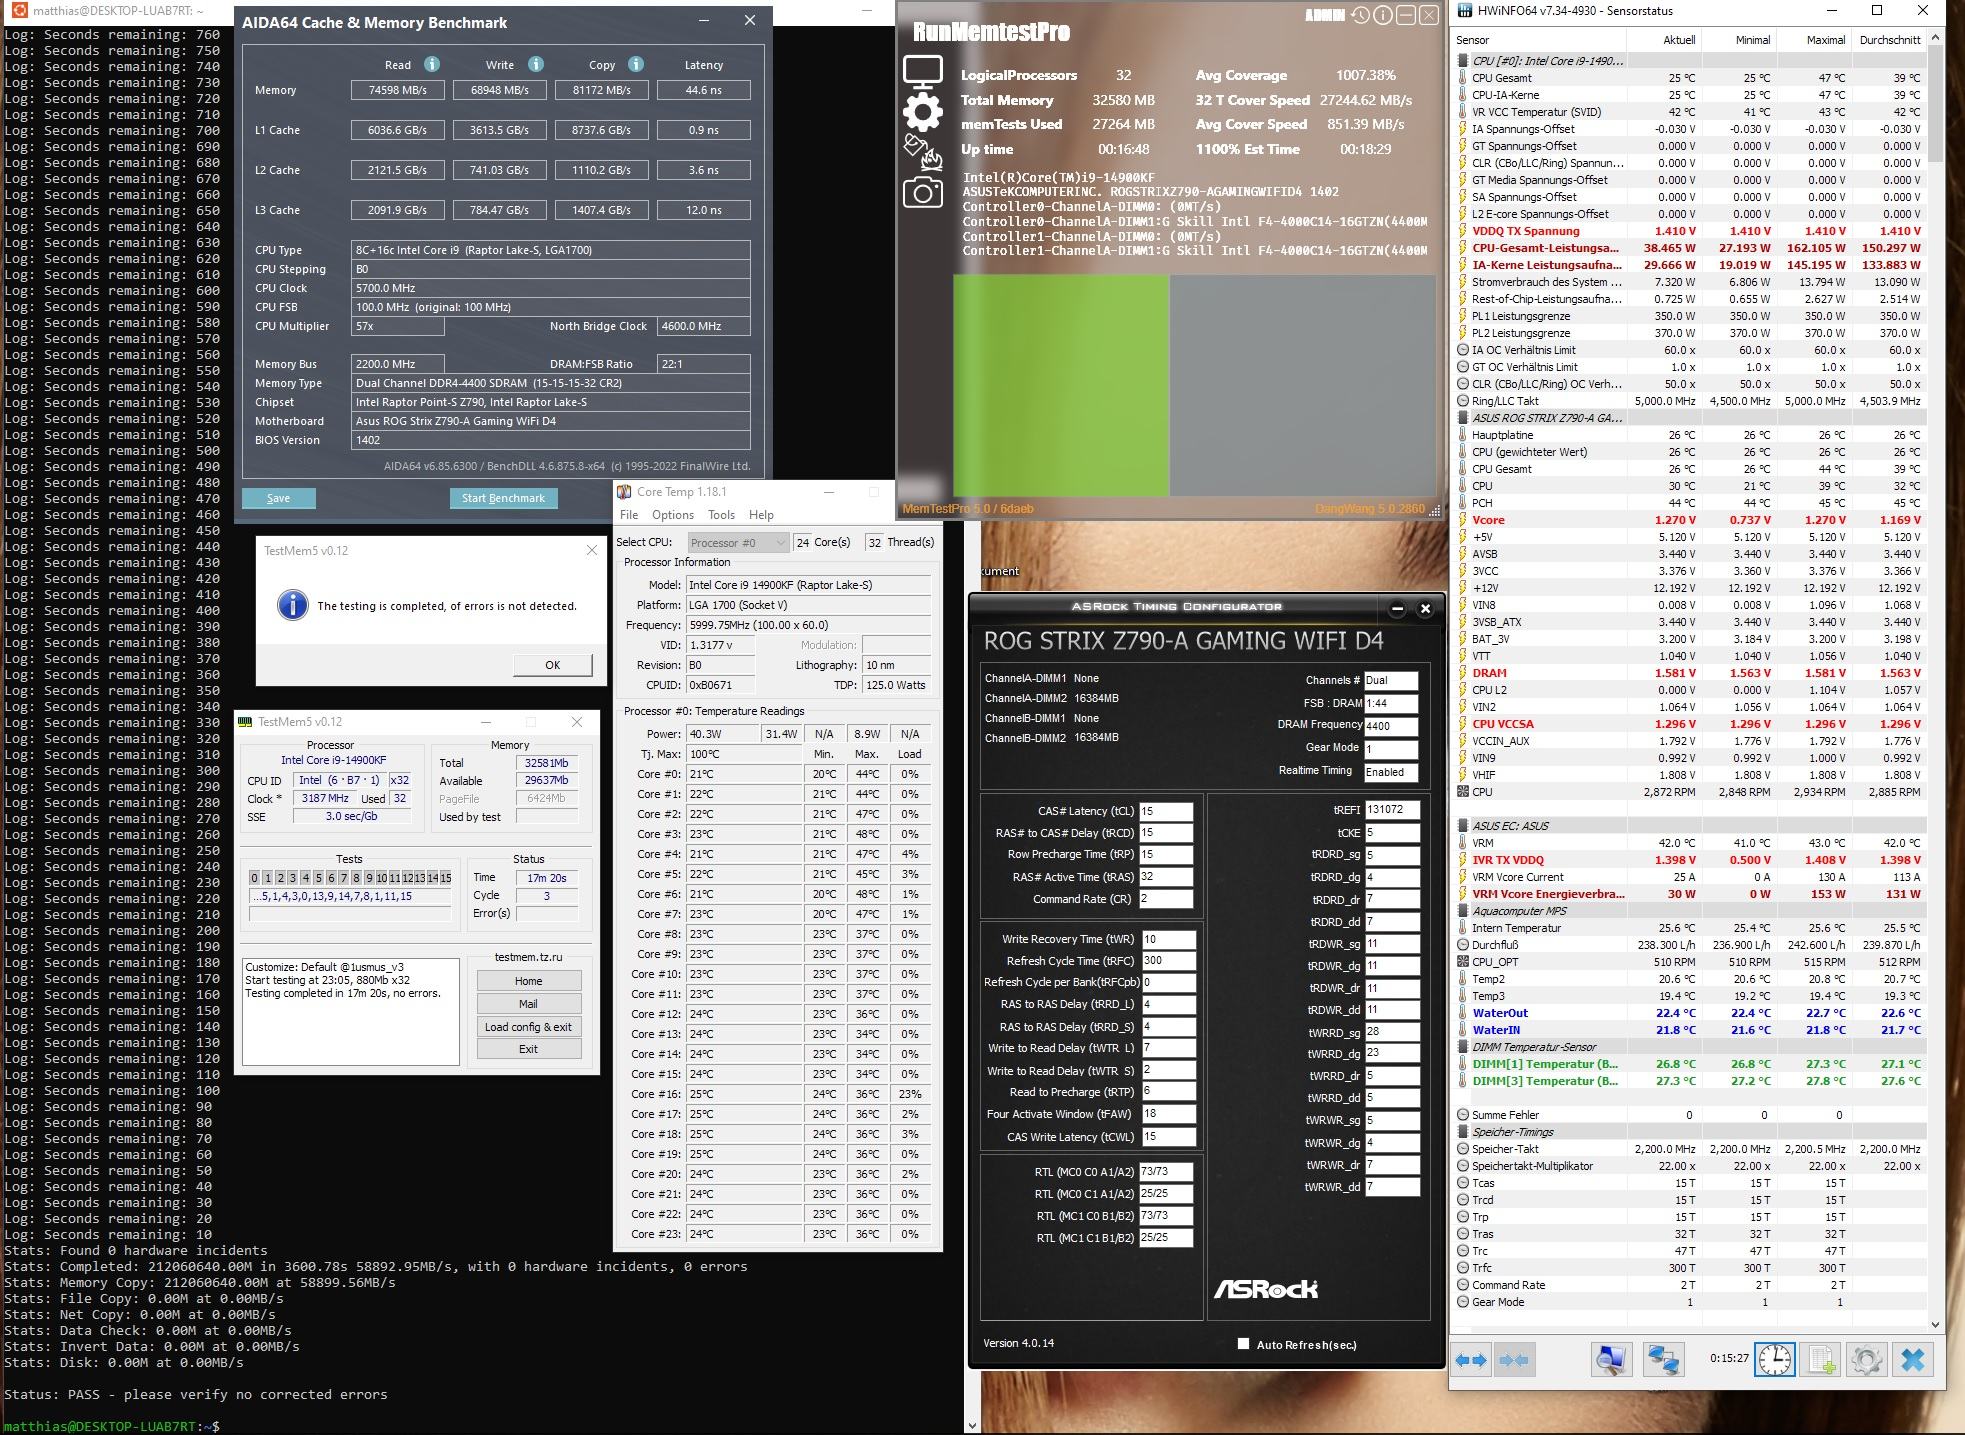Click the TestMem5 title bar icon
Viewport: 1965px width, 1435px height.
[x=245, y=722]
